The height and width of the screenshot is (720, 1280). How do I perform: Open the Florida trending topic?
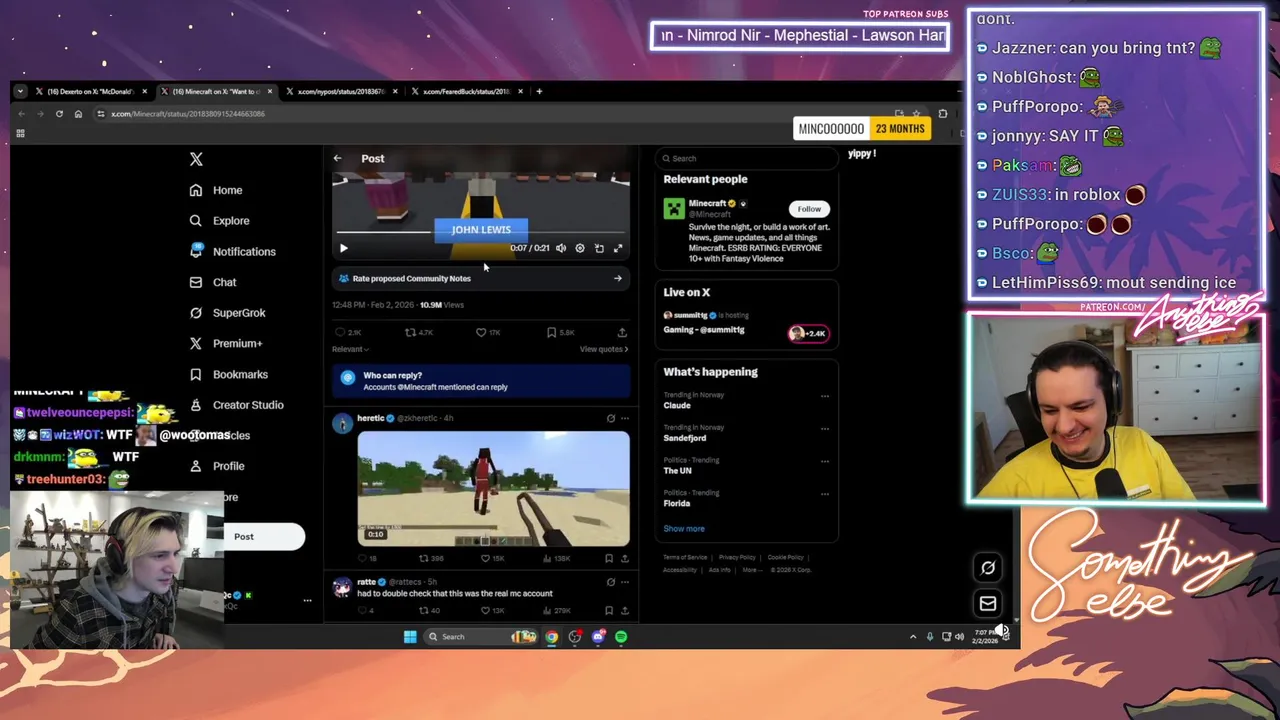[x=677, y=503]
